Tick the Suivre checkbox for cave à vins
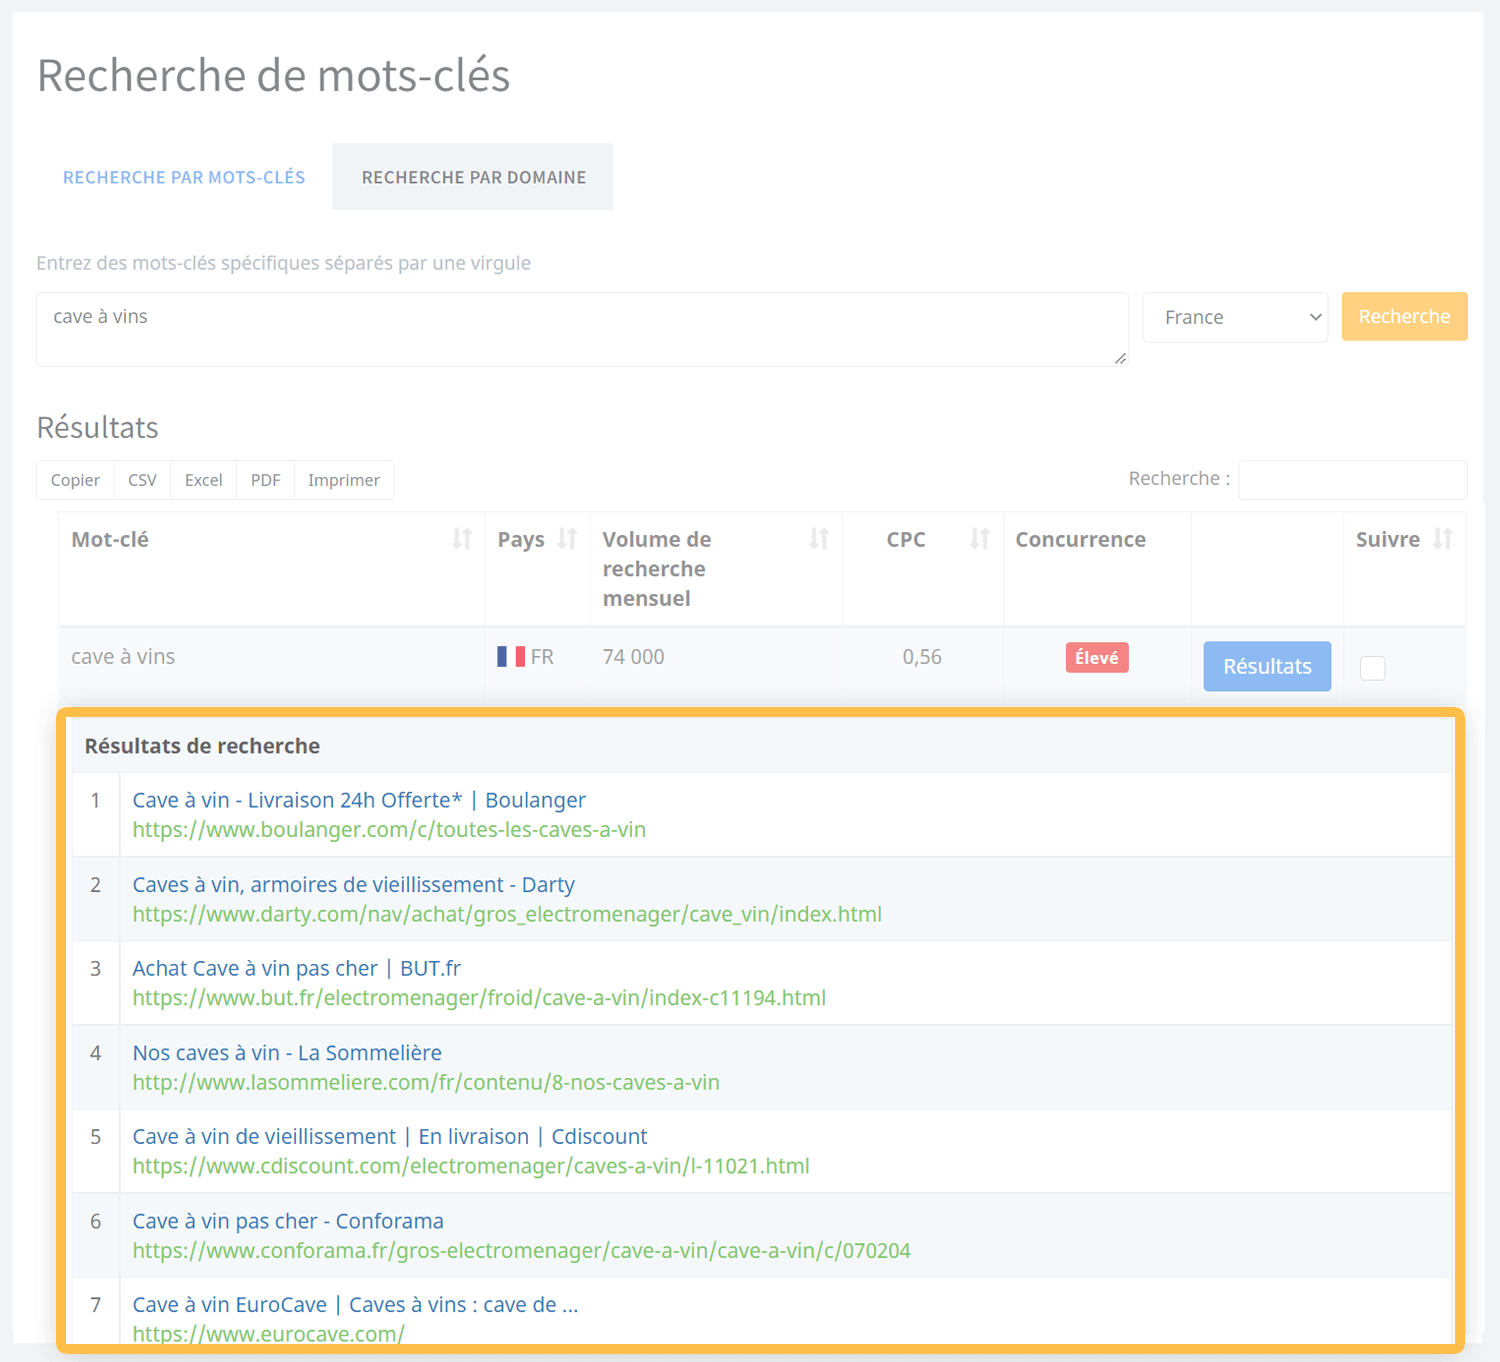1500x1362 pixels. click(x=1372, y=668)
